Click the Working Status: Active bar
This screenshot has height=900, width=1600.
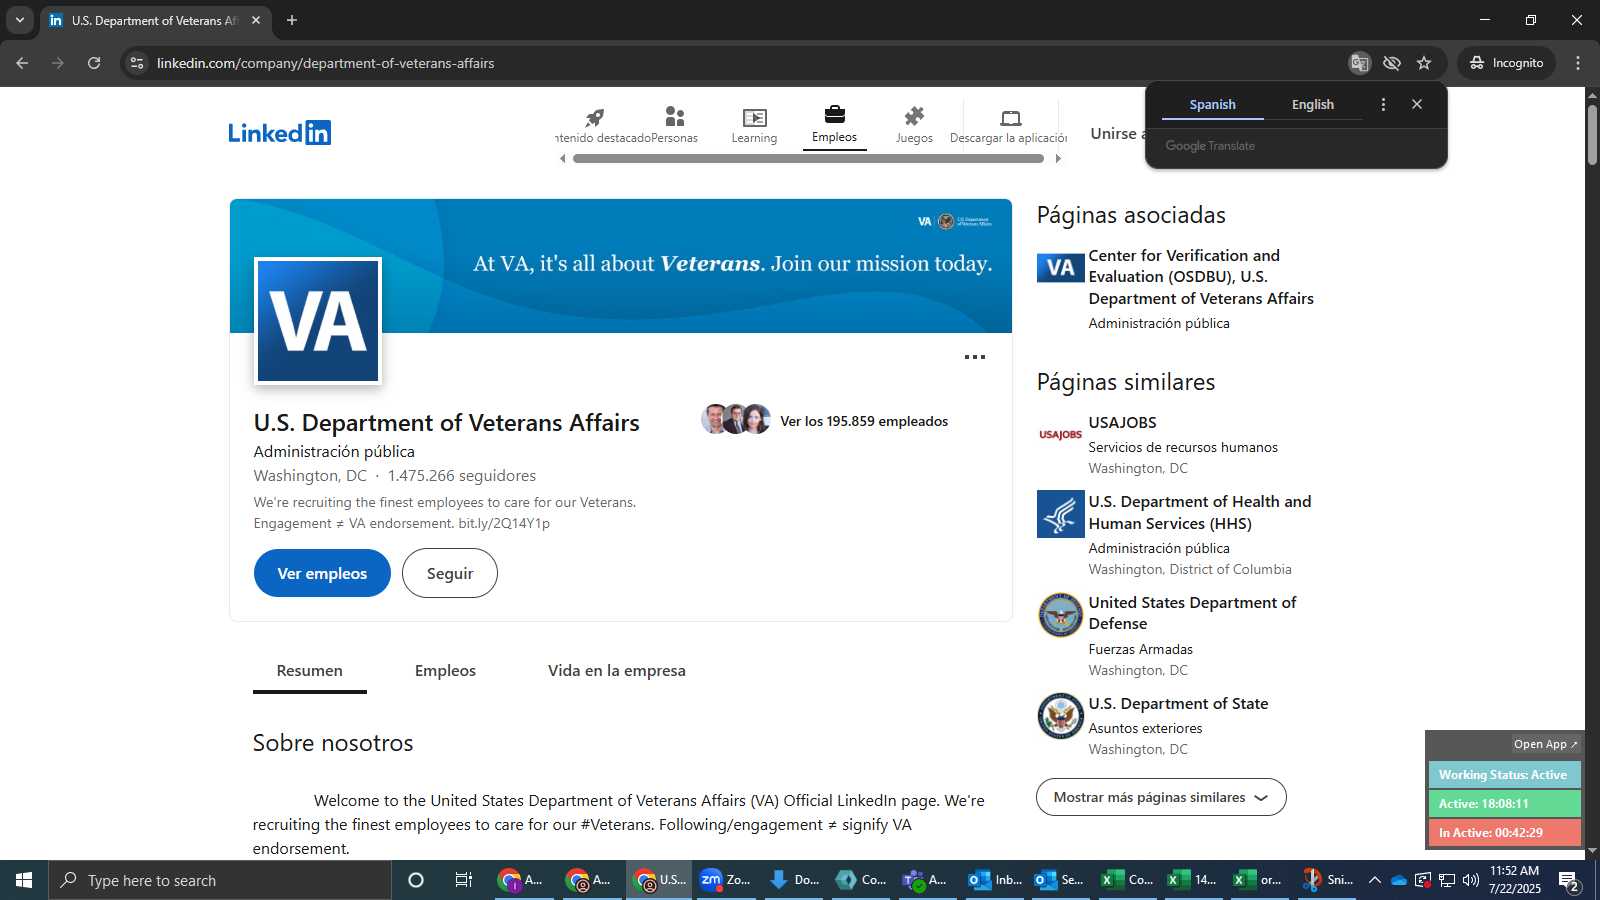point(1504,775)
